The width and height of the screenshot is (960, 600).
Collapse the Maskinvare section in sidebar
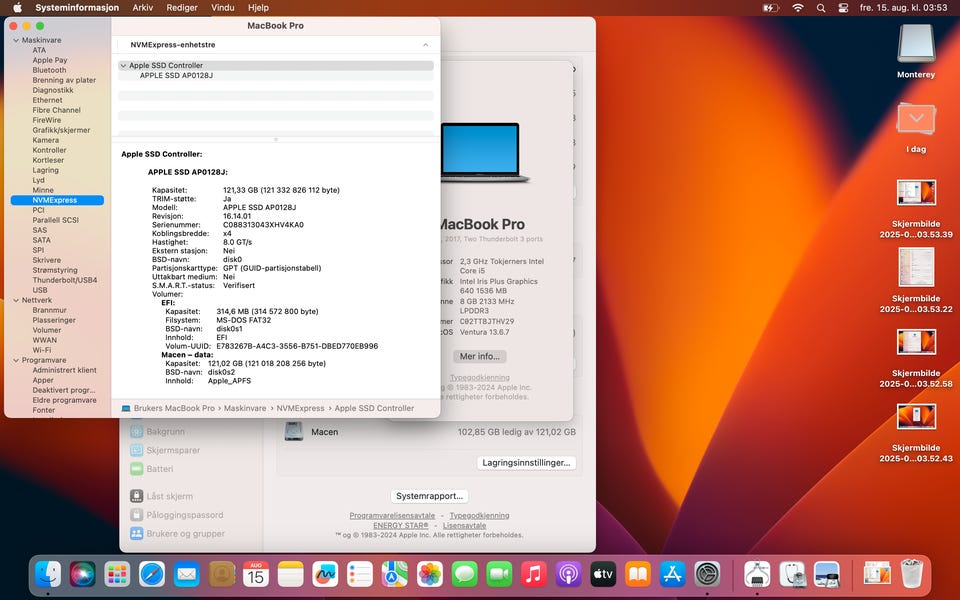click(x=15, y=40)
